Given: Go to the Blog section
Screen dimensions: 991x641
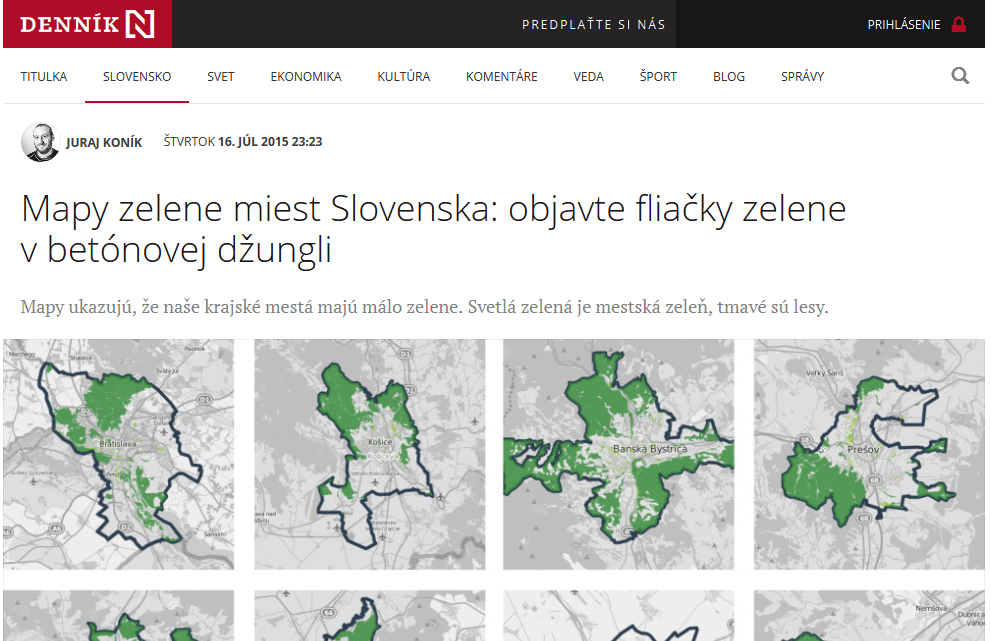Looking at the screenshot, I should [x=729, y=76].
